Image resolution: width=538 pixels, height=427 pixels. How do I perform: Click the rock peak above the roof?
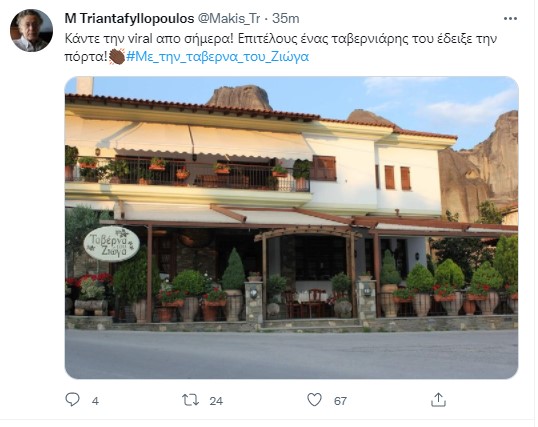(239, 97)
